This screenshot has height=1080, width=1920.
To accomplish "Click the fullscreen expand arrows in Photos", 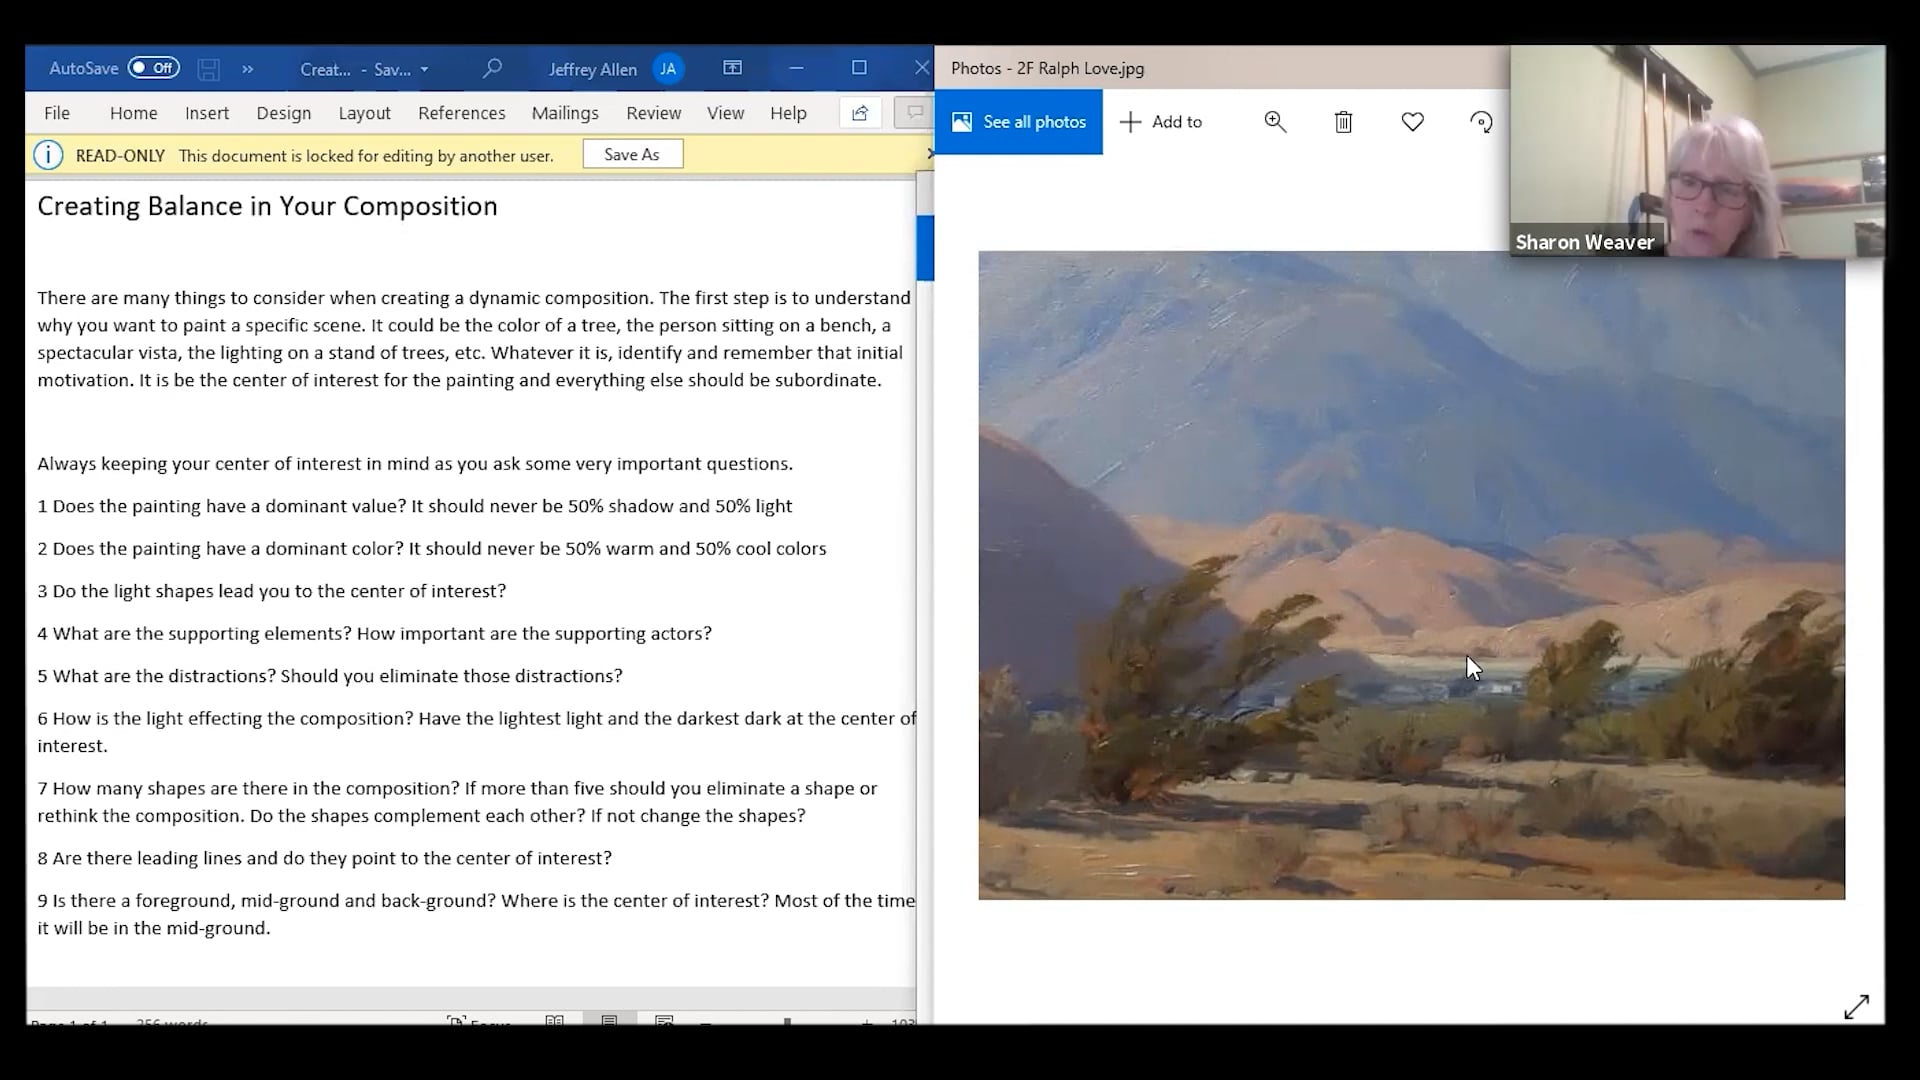I will 1856,1007.
